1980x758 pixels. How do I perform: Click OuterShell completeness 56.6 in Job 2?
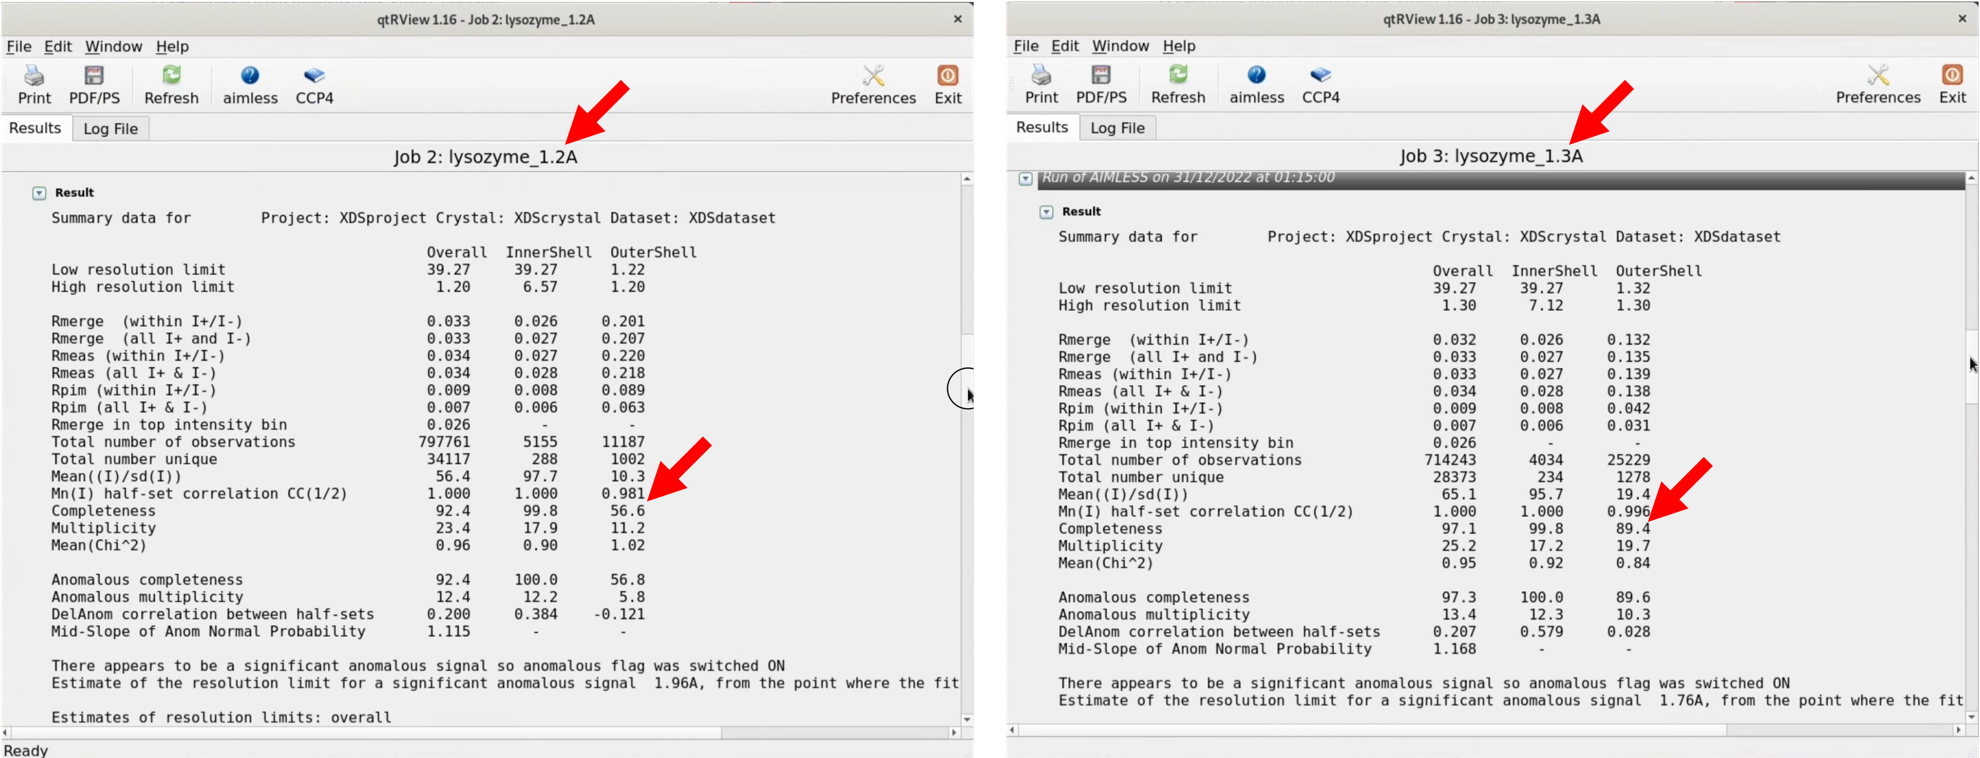[x=628, y=511]
